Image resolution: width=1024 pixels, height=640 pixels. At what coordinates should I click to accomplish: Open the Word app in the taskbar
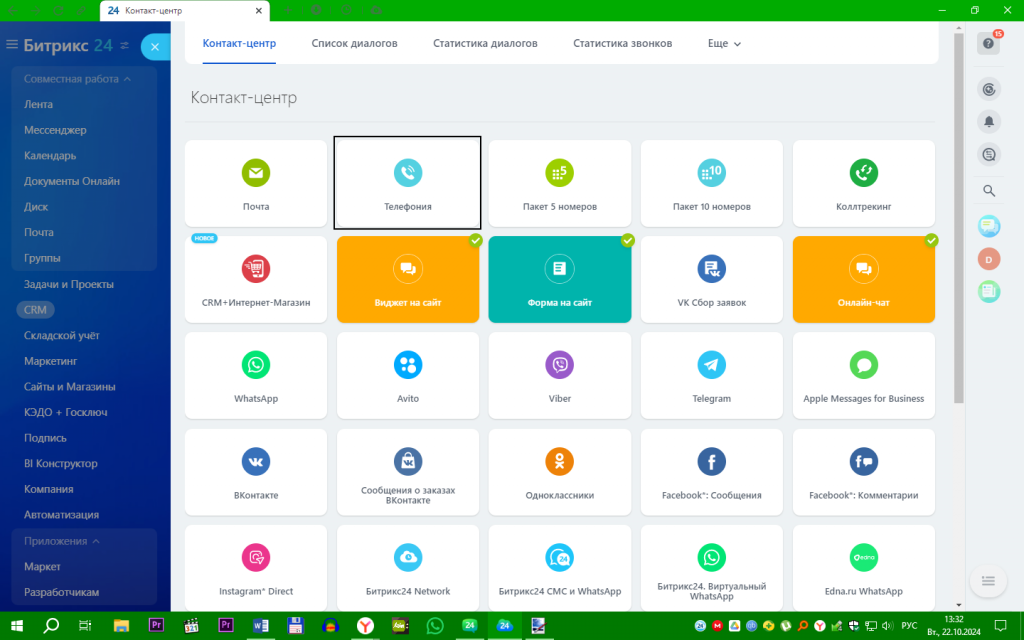(x=261, y=626)
